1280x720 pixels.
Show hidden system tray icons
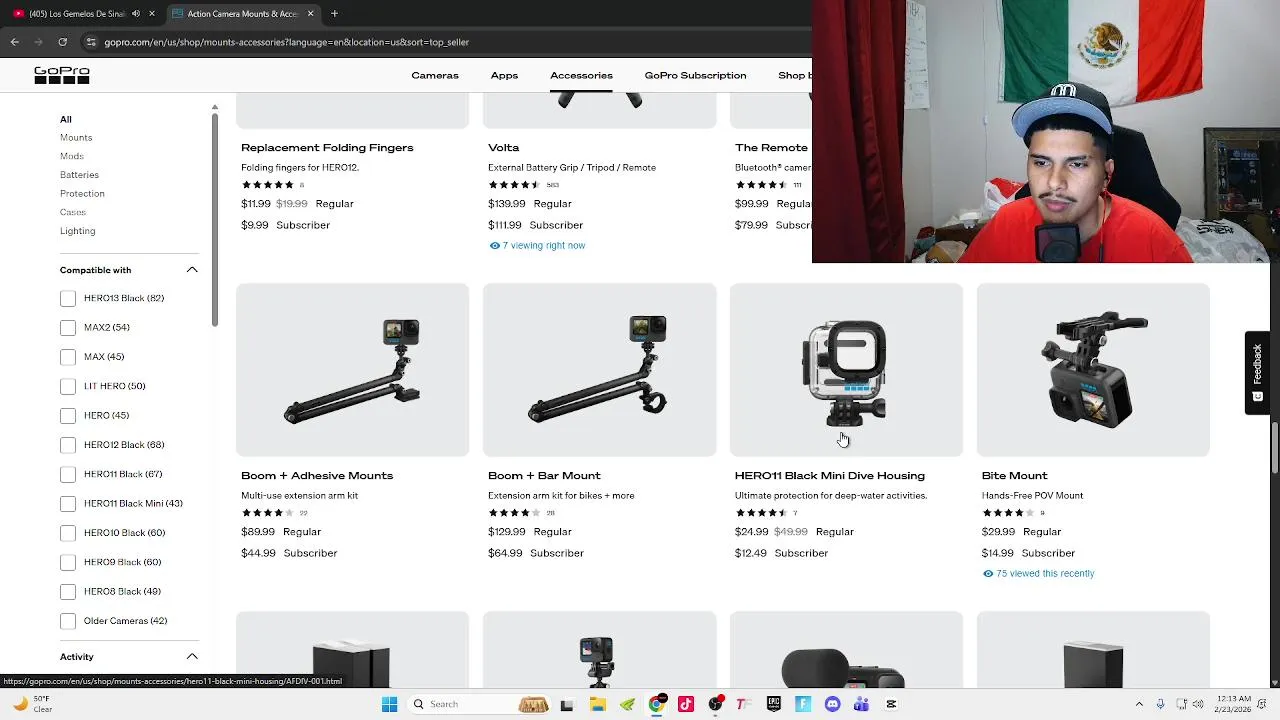tap(1139, 704)
